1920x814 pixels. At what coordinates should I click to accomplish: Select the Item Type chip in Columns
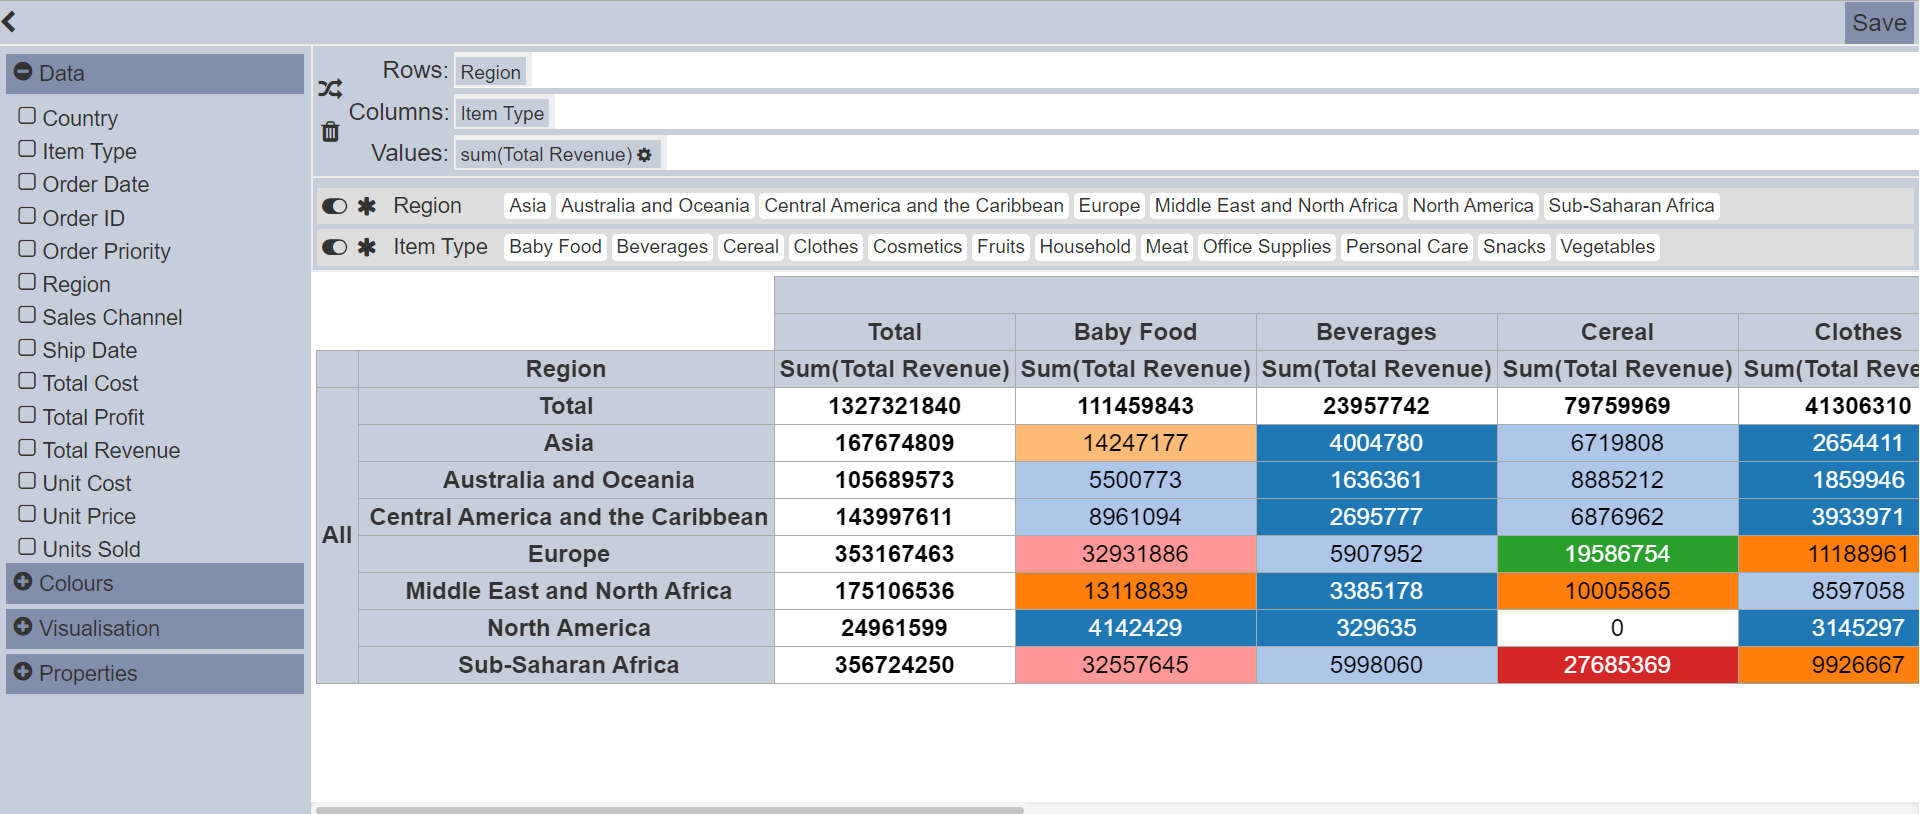pos(502,113)
